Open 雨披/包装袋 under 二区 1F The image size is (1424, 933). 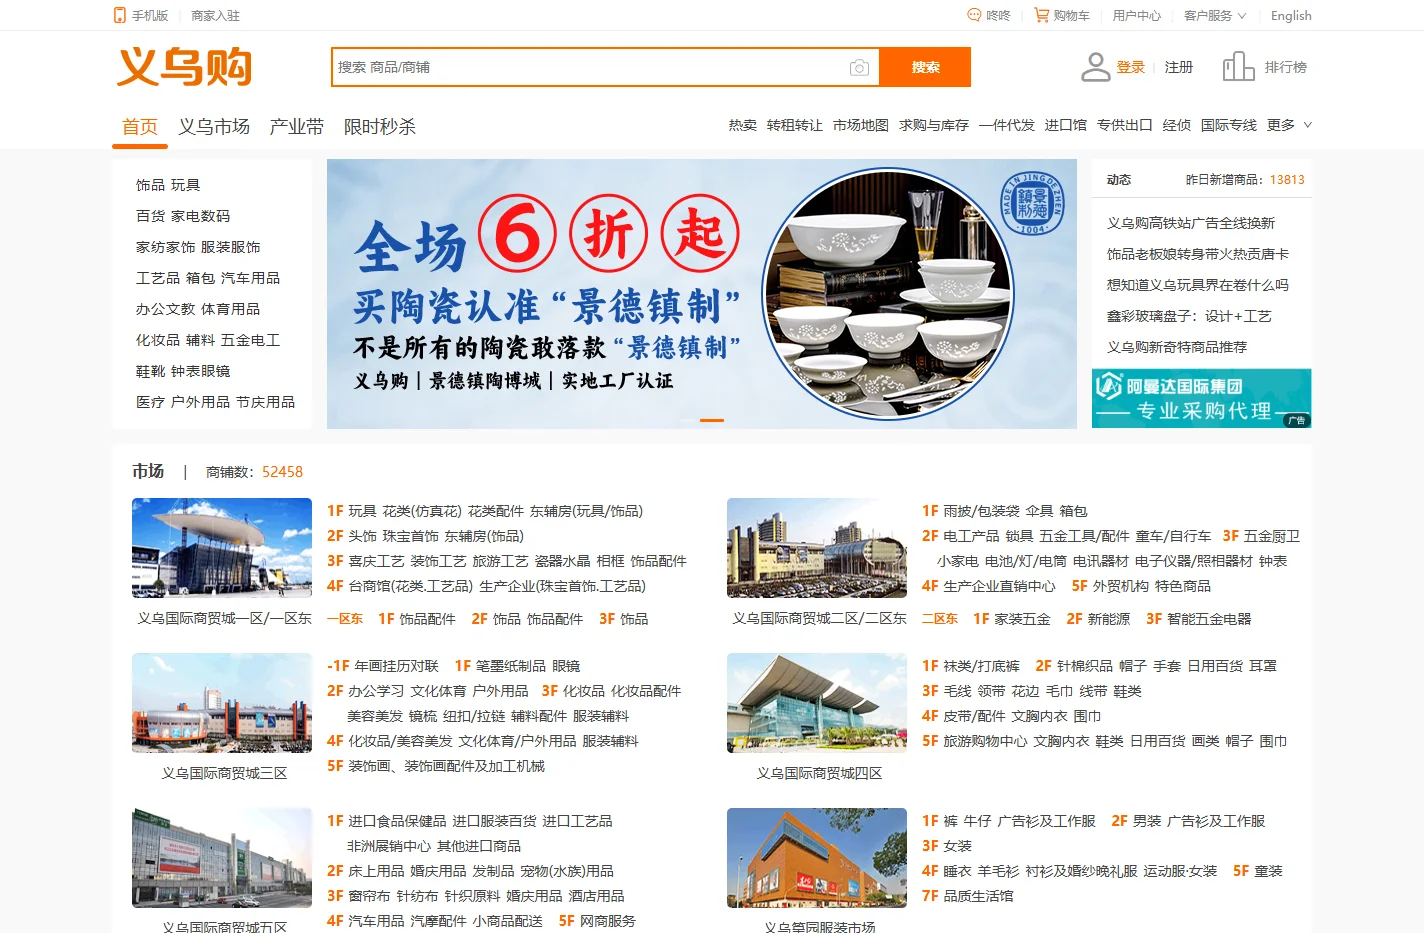pyautogui.click(x=982, y=511)
